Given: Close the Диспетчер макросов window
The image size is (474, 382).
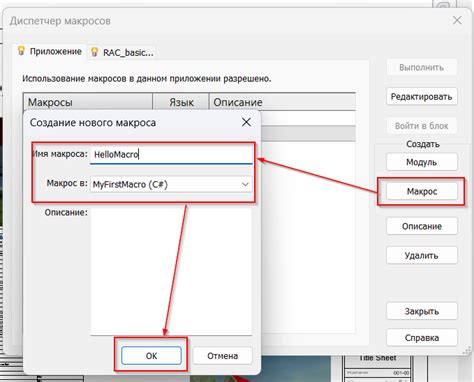Looking at the screenshot, I should (x=457, y=20).
